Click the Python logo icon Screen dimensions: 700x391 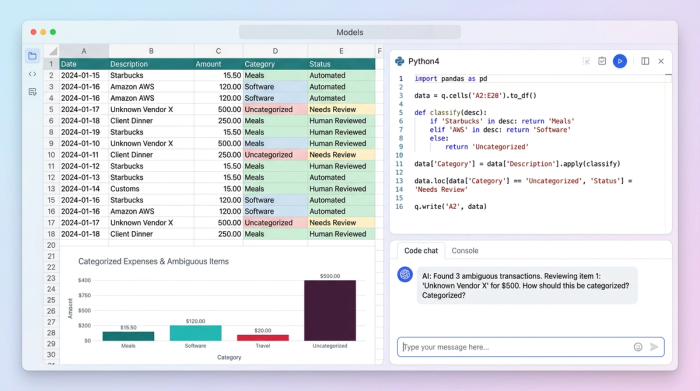(400, 61)
